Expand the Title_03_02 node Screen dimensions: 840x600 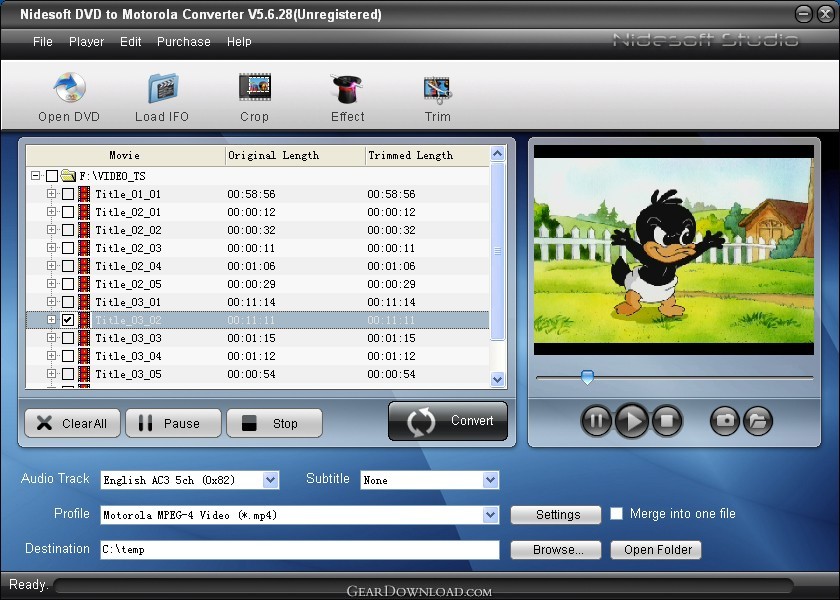51,319
